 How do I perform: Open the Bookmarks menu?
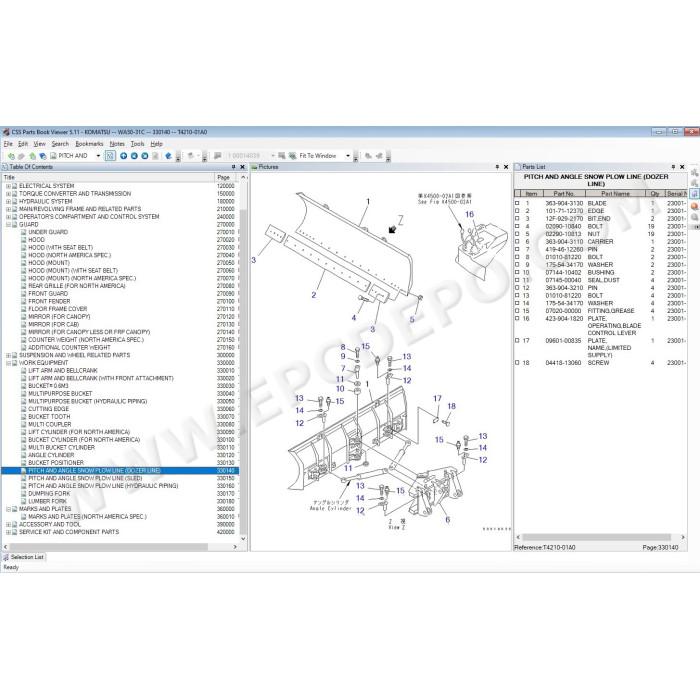[89, 144]
